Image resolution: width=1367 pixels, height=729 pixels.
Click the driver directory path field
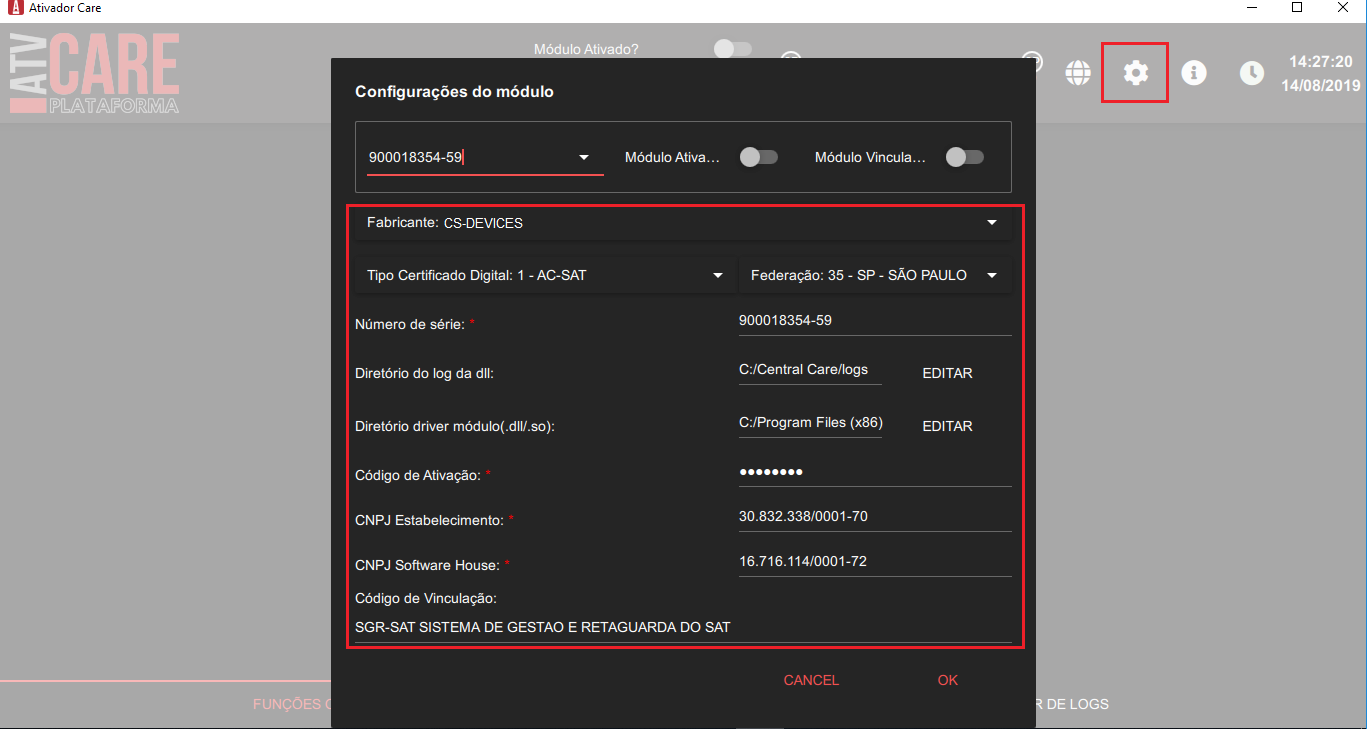point(810,423)
